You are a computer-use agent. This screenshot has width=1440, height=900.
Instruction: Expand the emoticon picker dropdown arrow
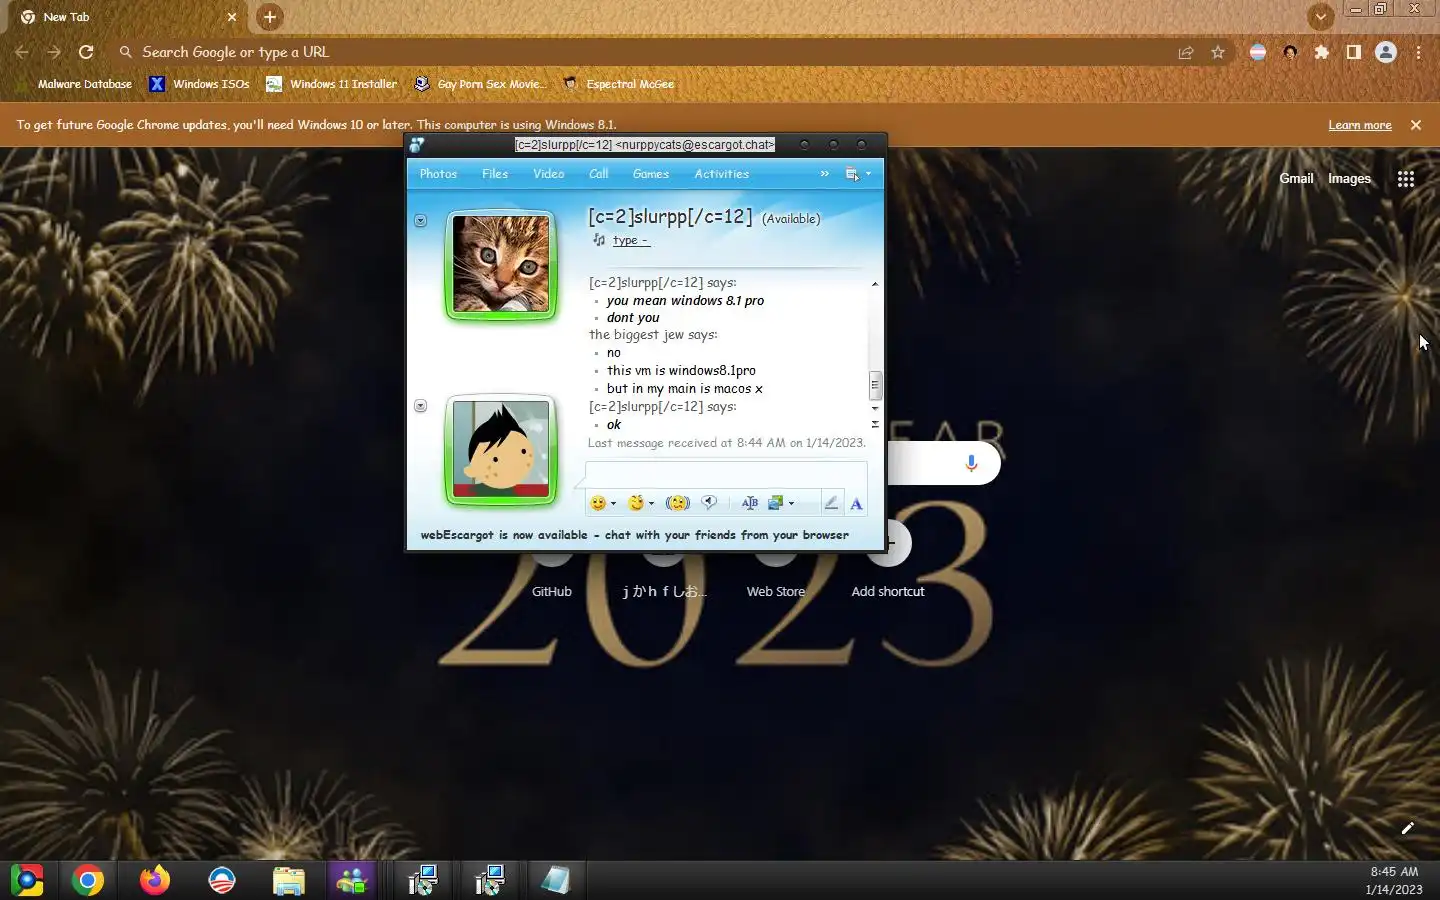(x=613, y=504)
